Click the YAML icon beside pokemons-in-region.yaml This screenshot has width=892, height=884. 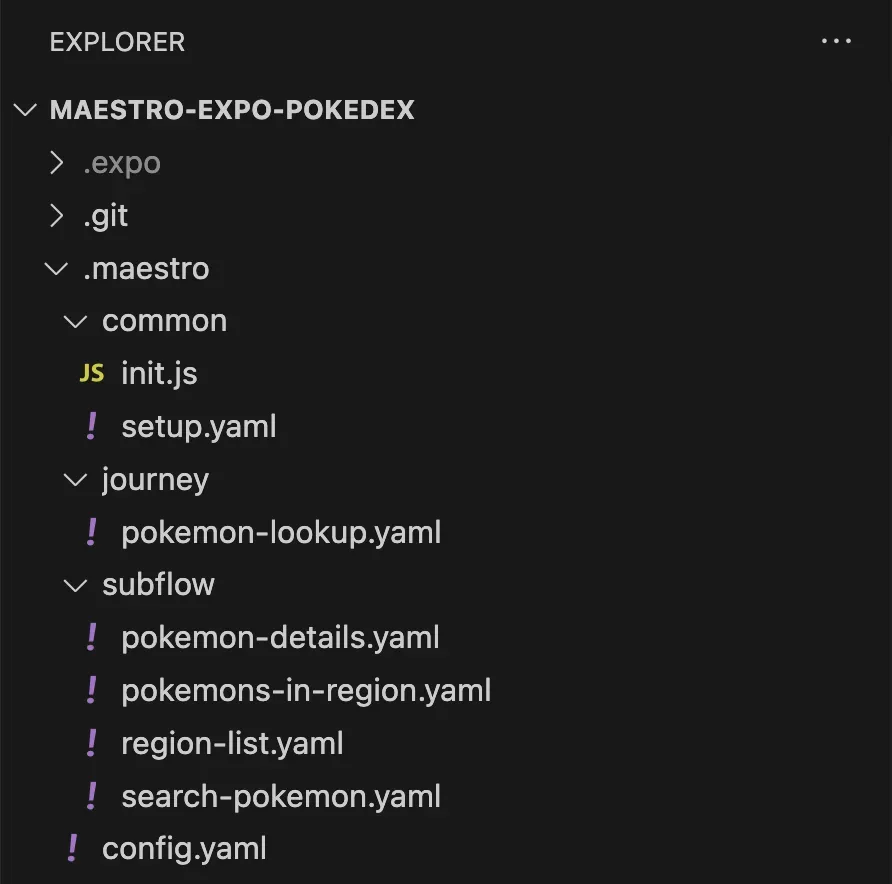92,690
